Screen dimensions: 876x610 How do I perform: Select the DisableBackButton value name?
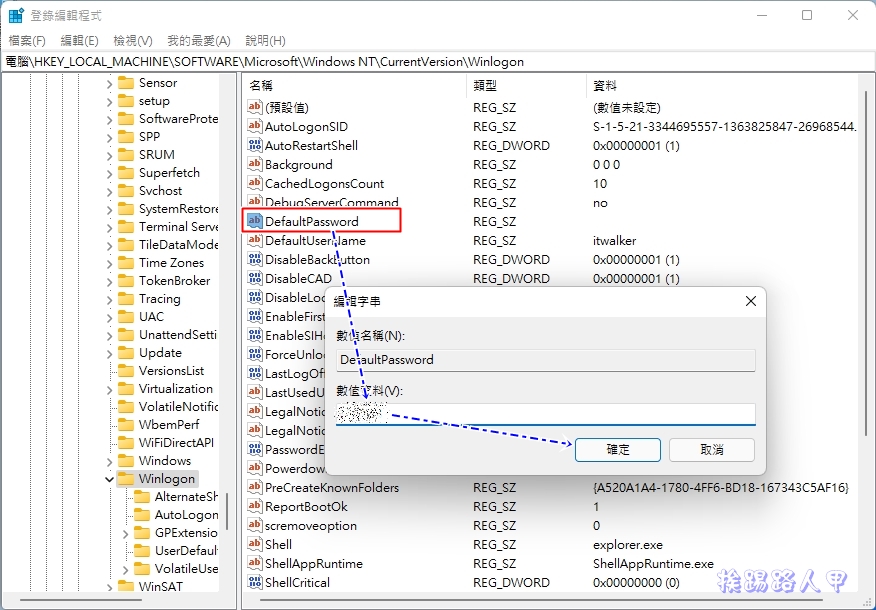(317, 260)
